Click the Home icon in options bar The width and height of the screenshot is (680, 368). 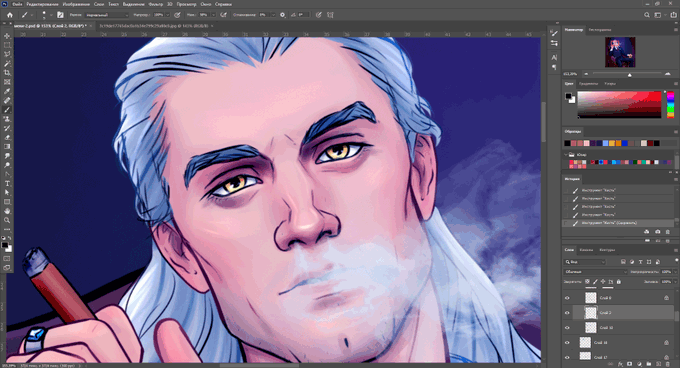point(10,15)
